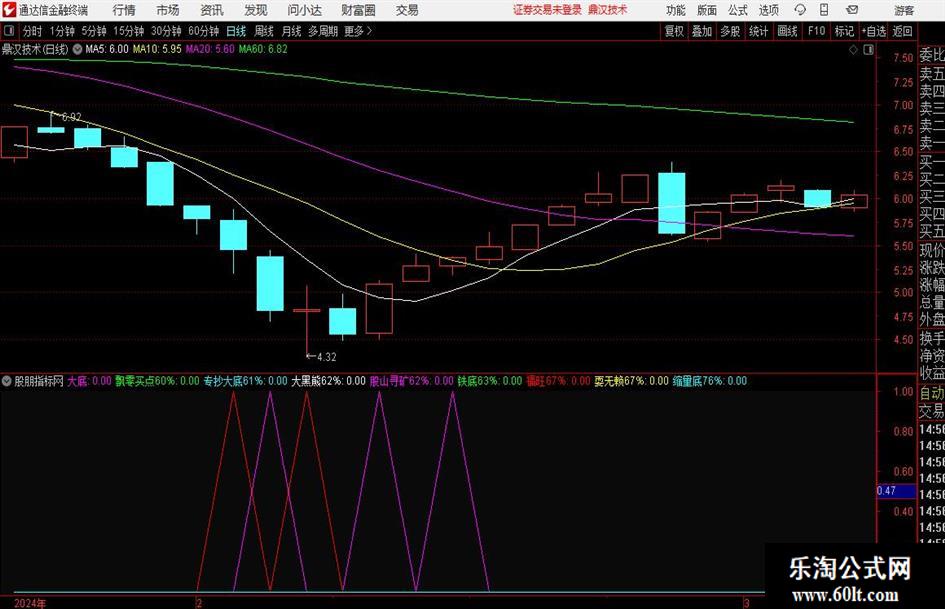Switch to 30分钟 period
This screenshot has width=945, height=609.
(x=166, y=31)
